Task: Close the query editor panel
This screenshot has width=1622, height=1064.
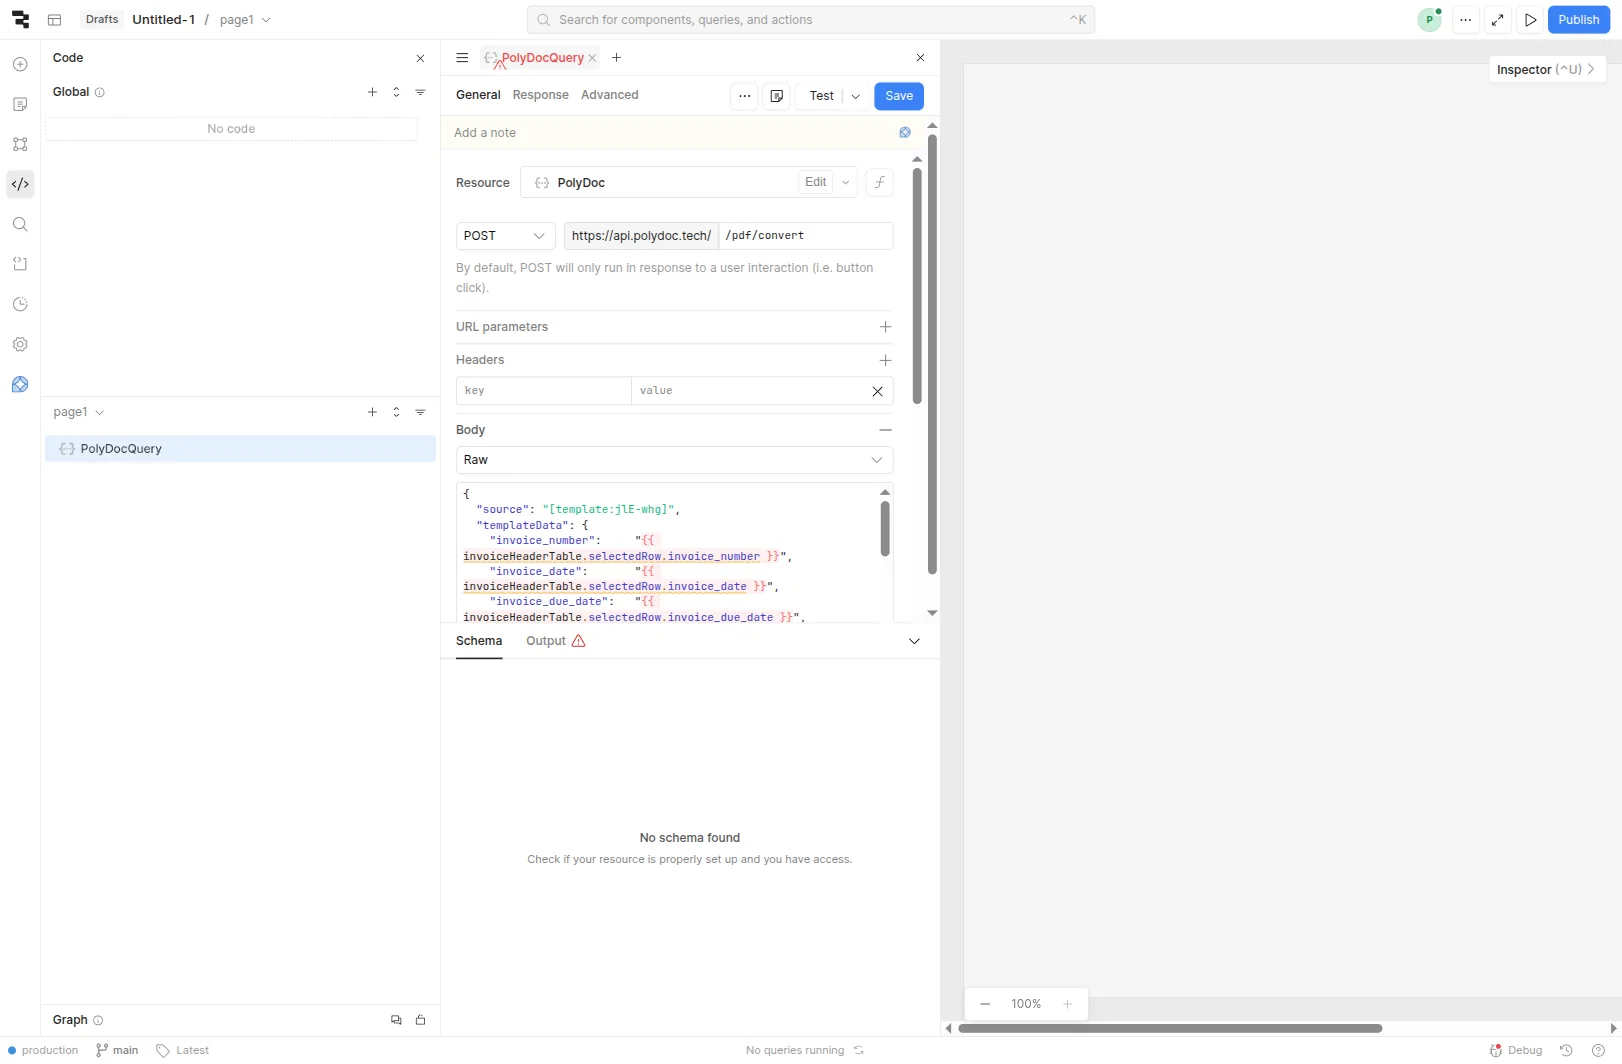Action: [920, 58]
